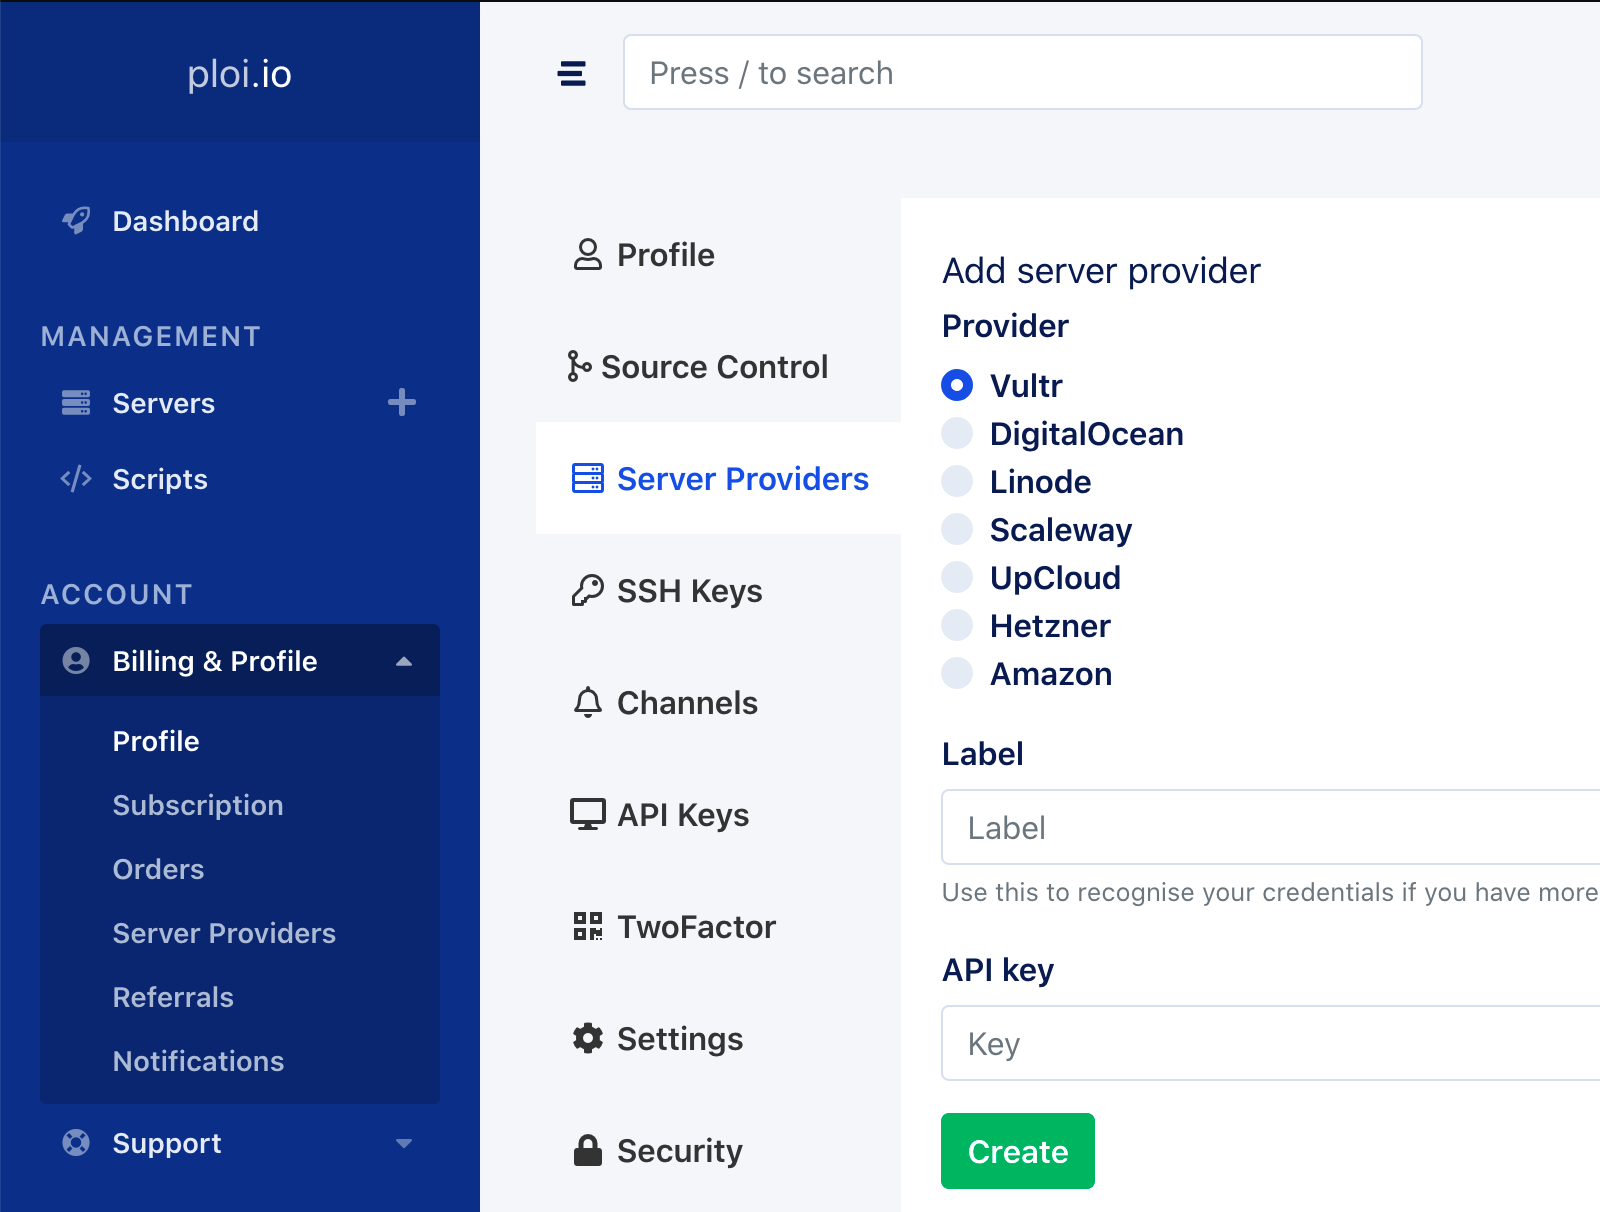Open the Channels tab

[718, 703]
